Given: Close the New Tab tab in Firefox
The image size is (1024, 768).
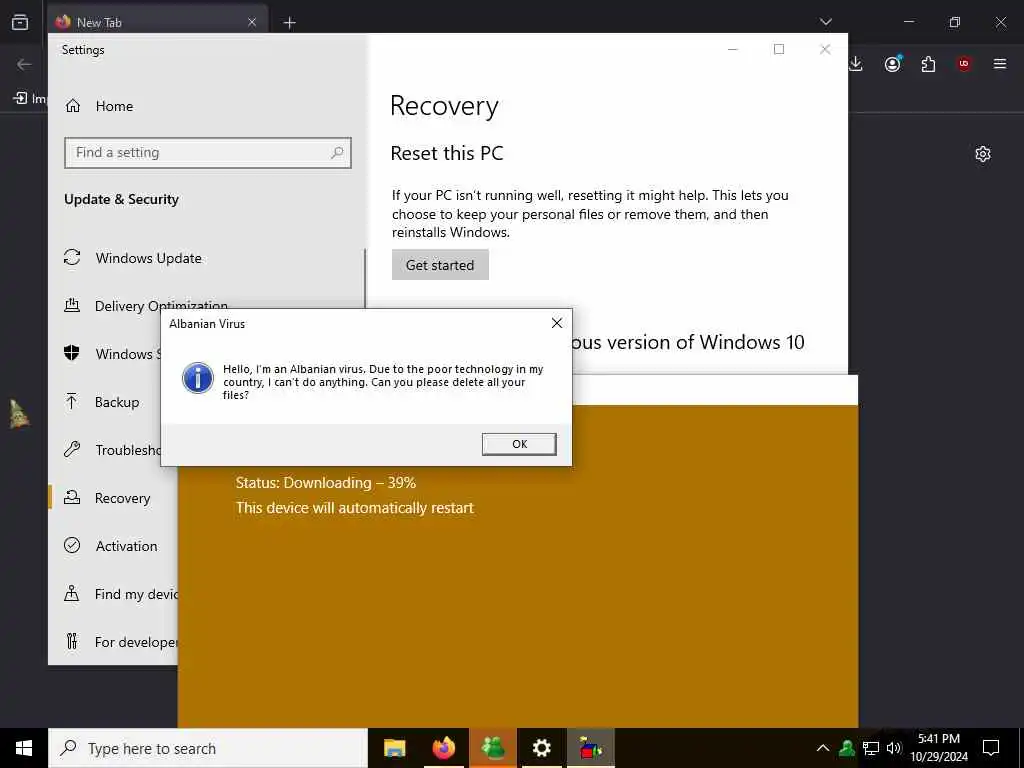Looking at the screenshot, I should tap(252, 22).
